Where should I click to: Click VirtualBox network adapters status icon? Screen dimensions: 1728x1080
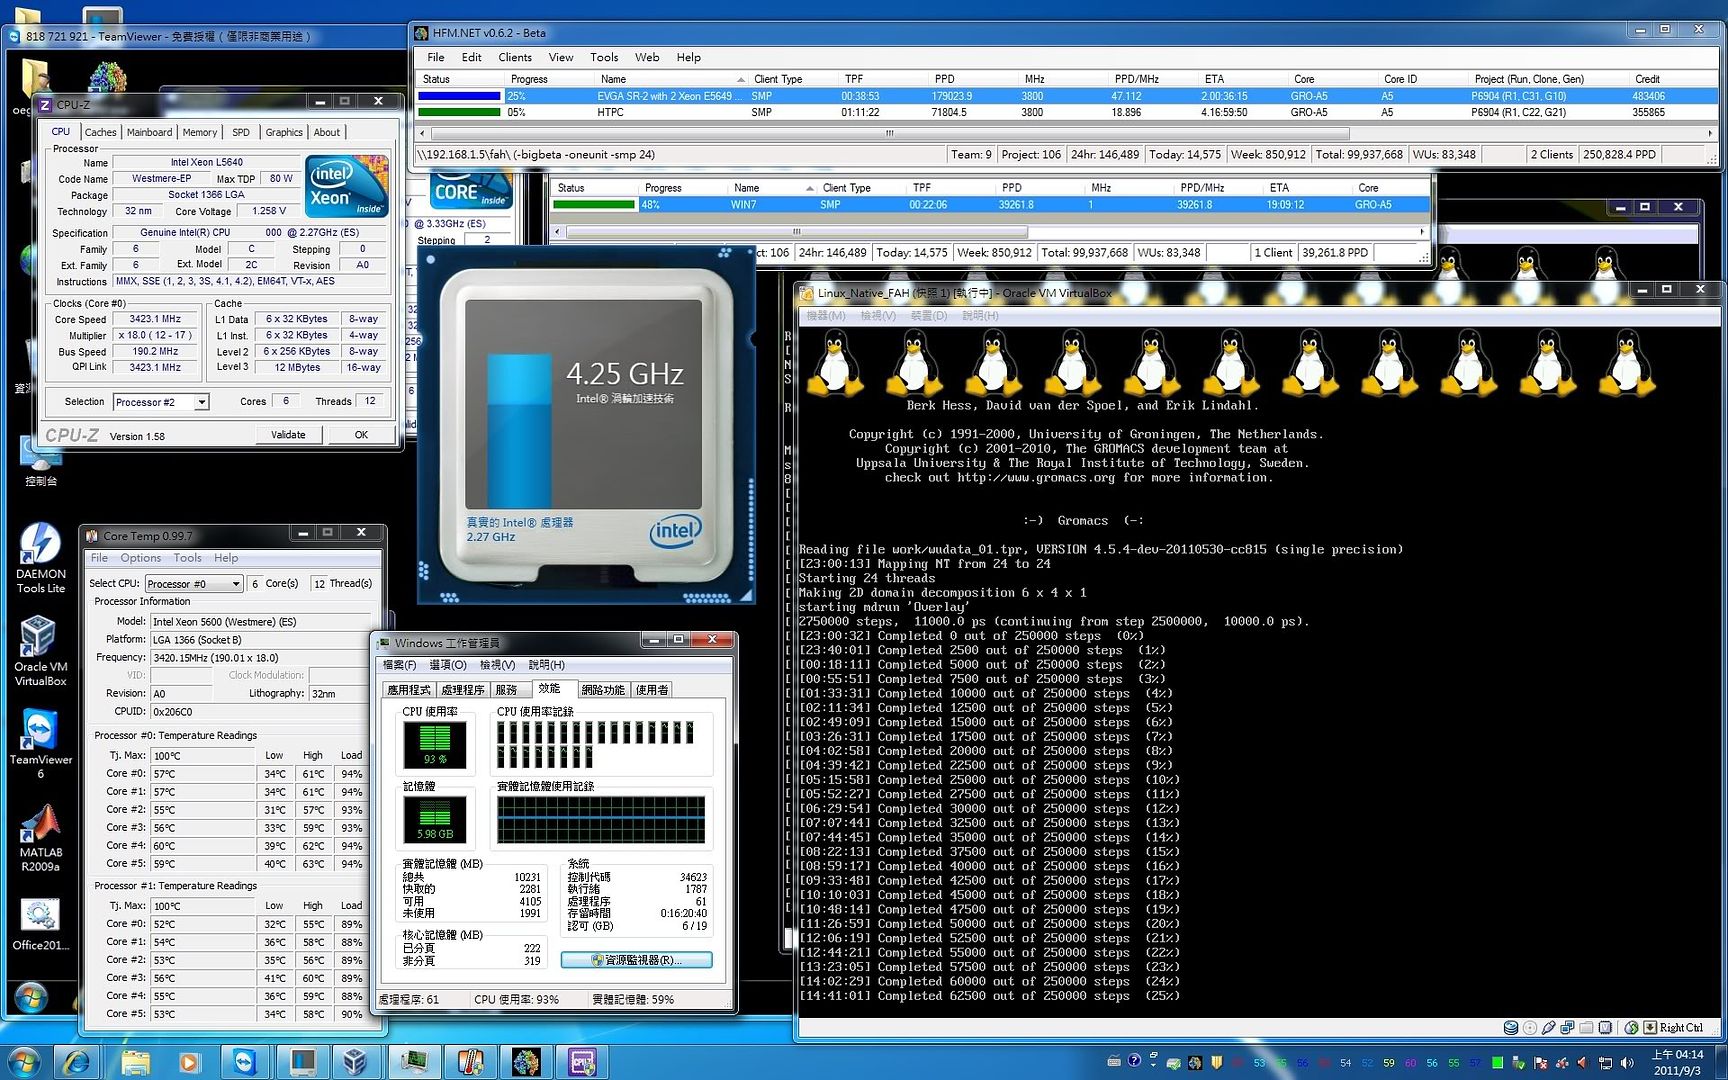1568,1027
